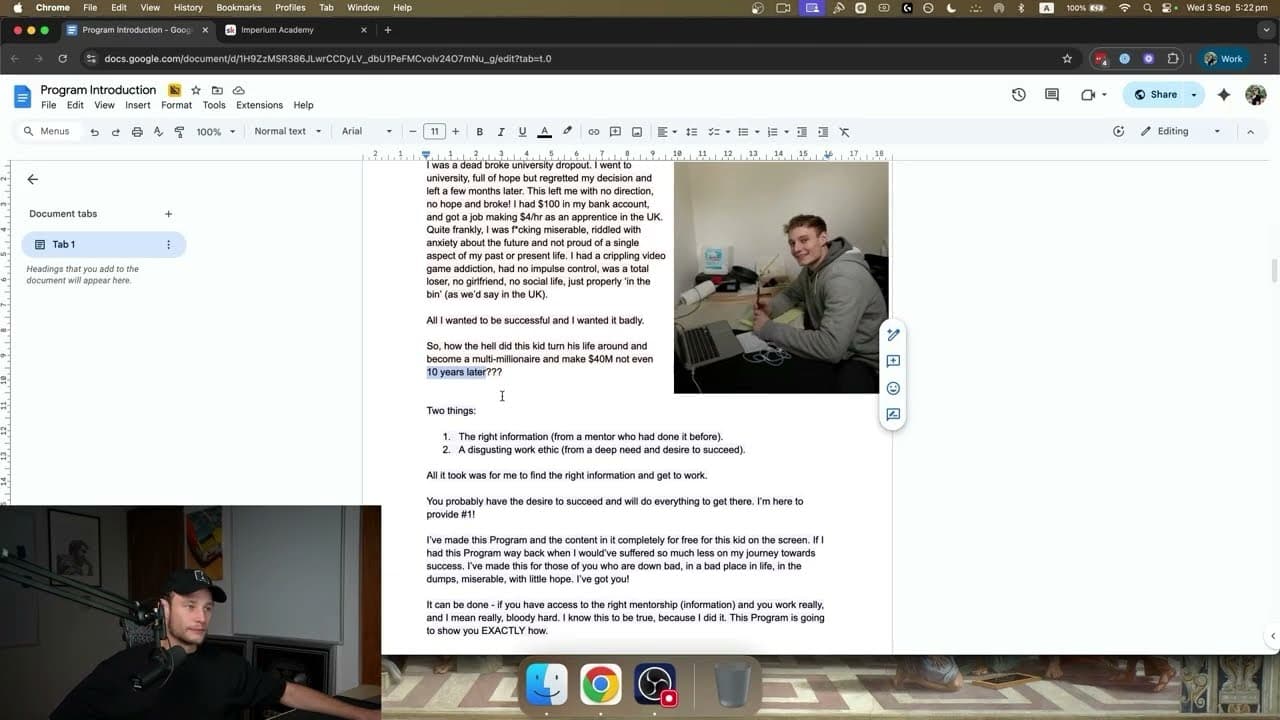Click the Increase indent icon
Screen dimensions: 1280x720
[823, 132]
